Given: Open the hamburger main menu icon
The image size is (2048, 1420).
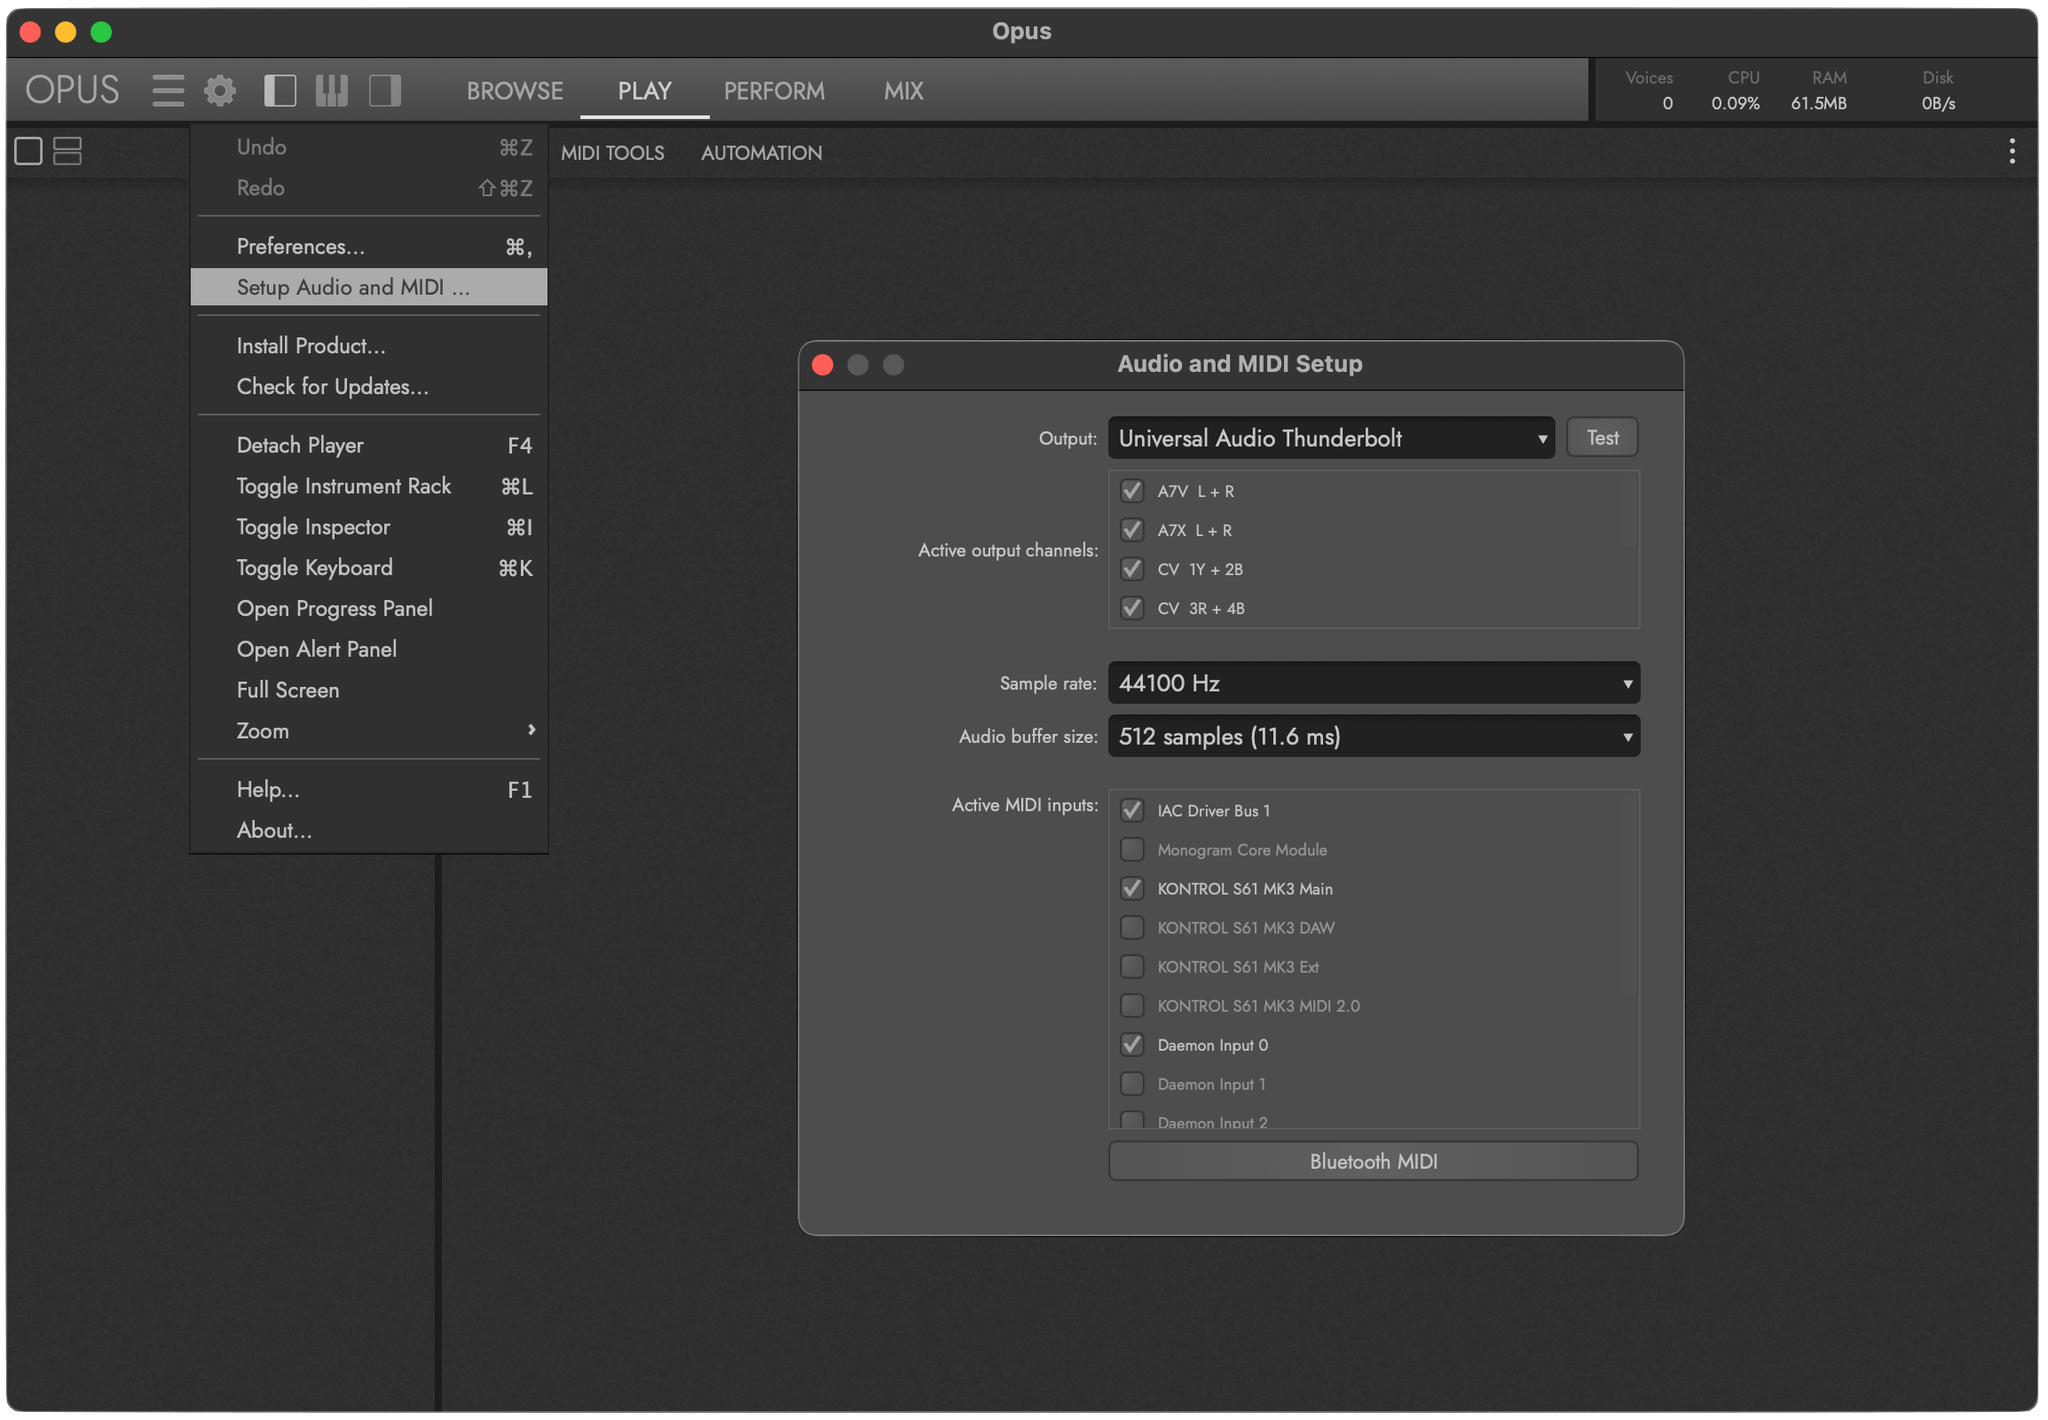Looking at the screenshot, I should (x=168, y=91).
